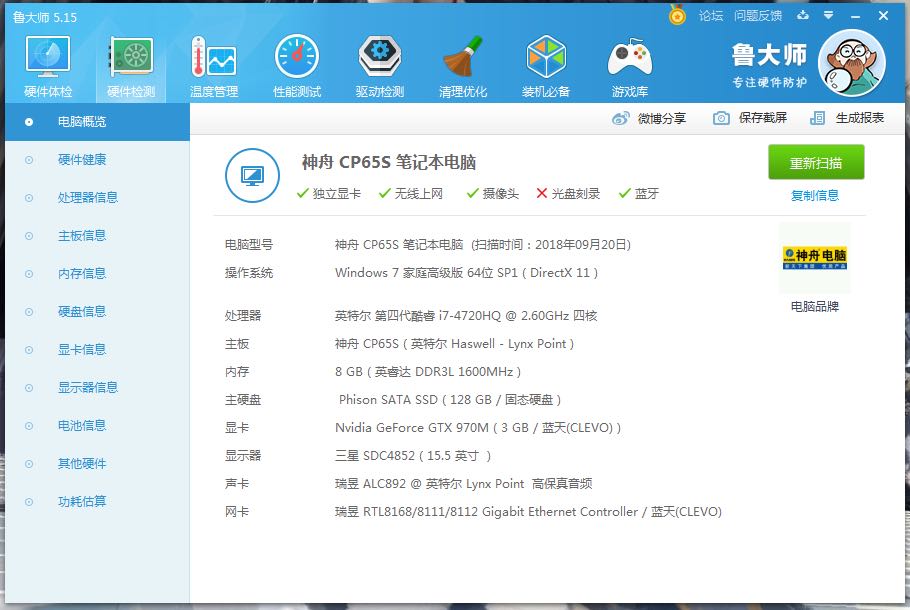This screenshot has width=910, height=610.
Task: Click the 瑞昱 ALC892 sound card value
Action: coord(463,483)
